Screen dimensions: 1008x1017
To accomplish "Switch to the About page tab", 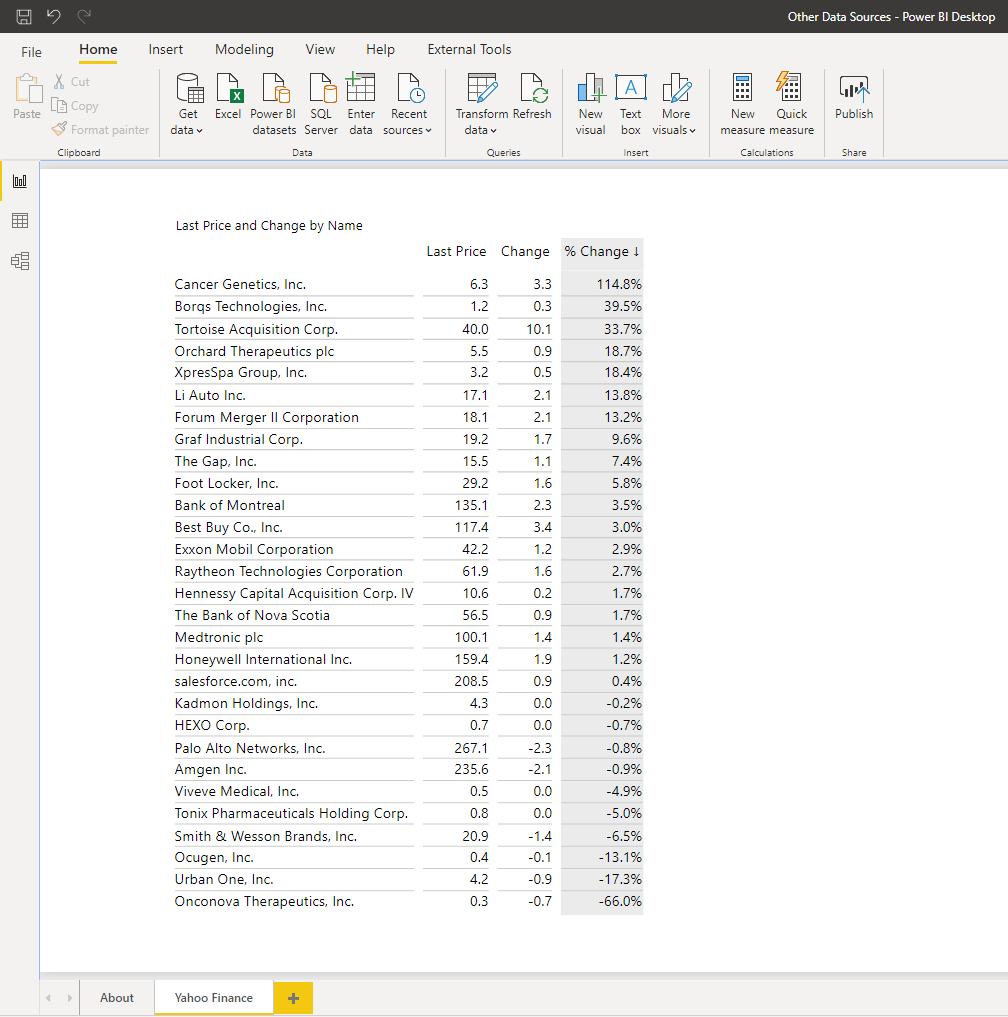I will (x=117, y=998).
